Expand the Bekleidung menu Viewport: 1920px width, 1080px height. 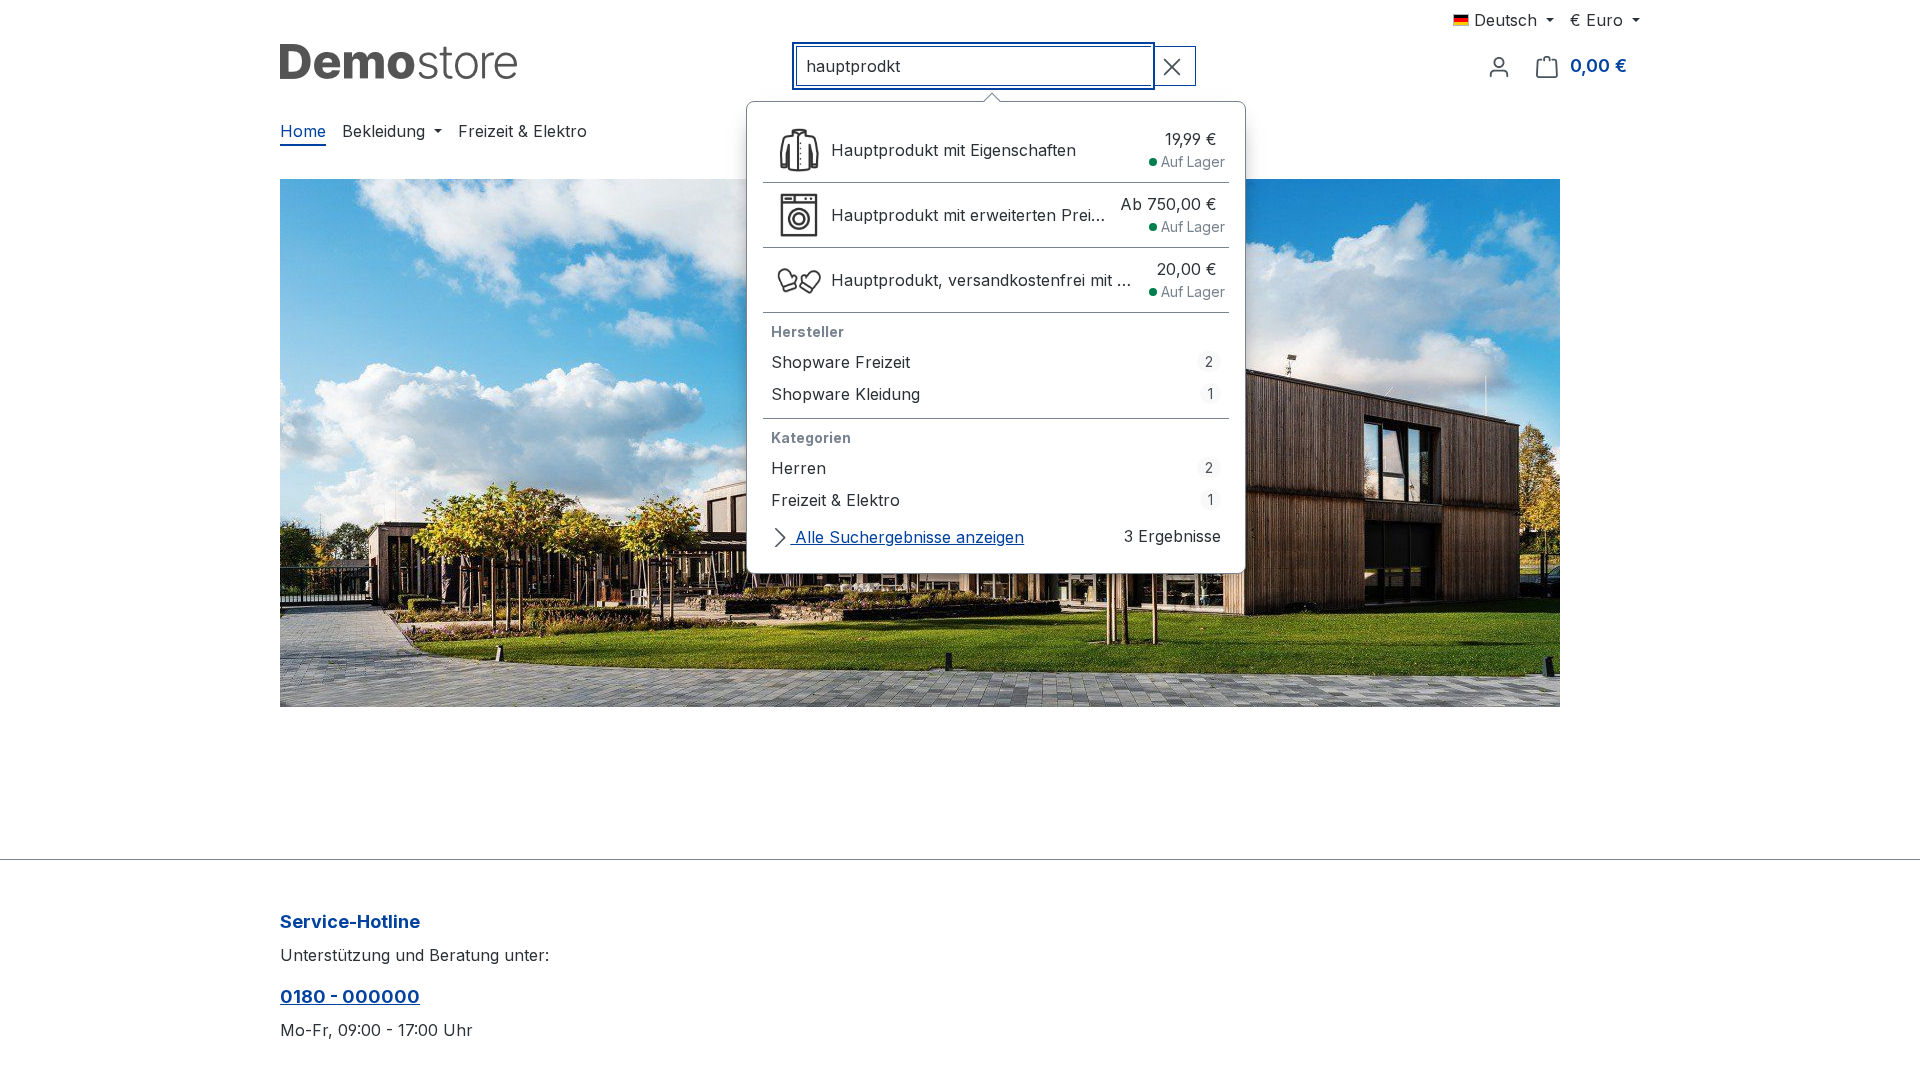click(x=392, y=131)
